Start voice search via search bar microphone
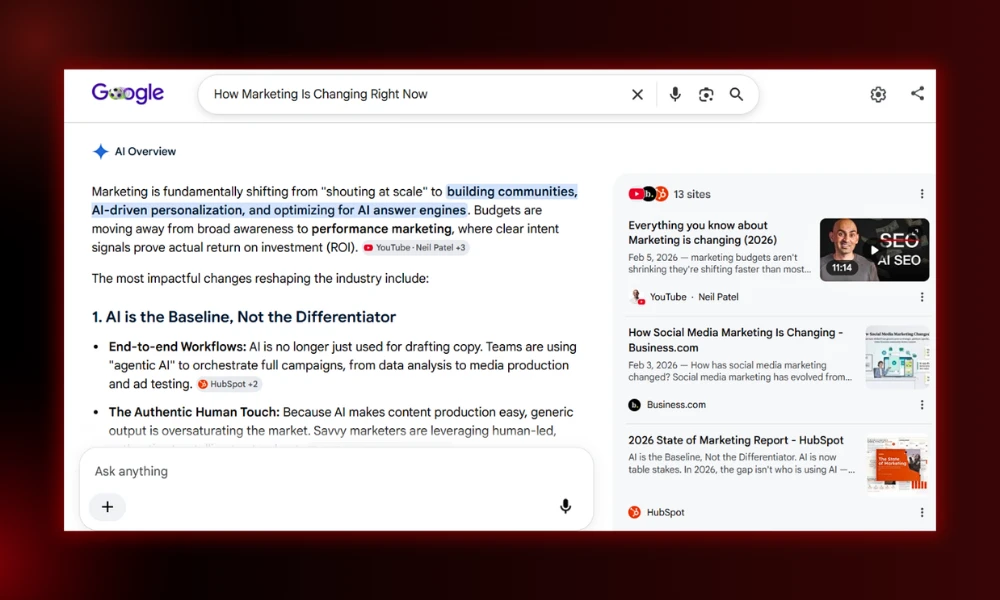 675,94
